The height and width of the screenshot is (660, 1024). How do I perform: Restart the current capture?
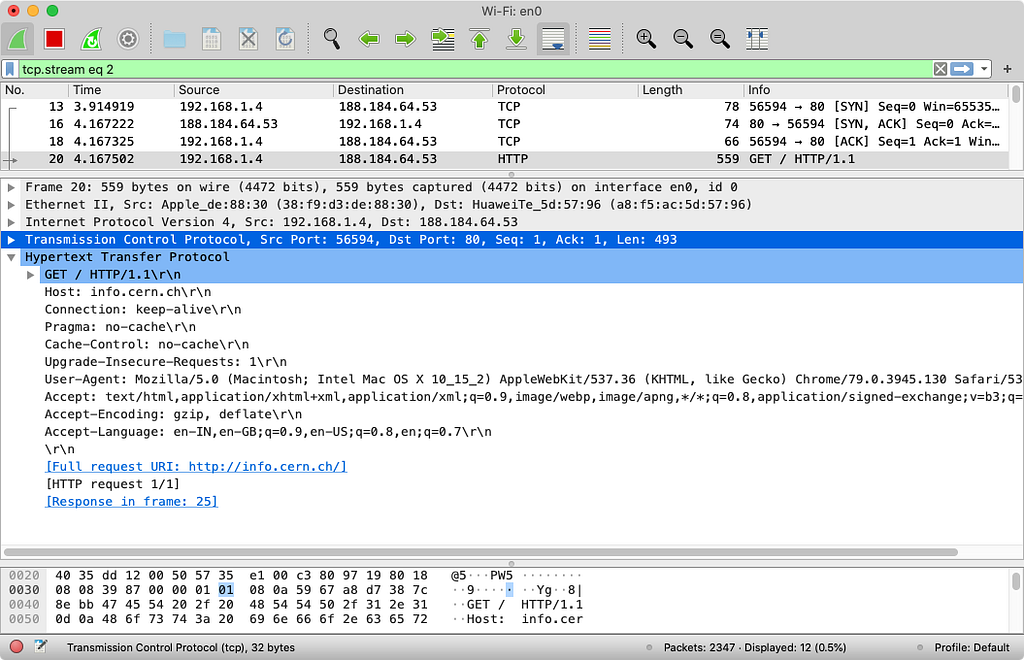click(x=91, y=39)
